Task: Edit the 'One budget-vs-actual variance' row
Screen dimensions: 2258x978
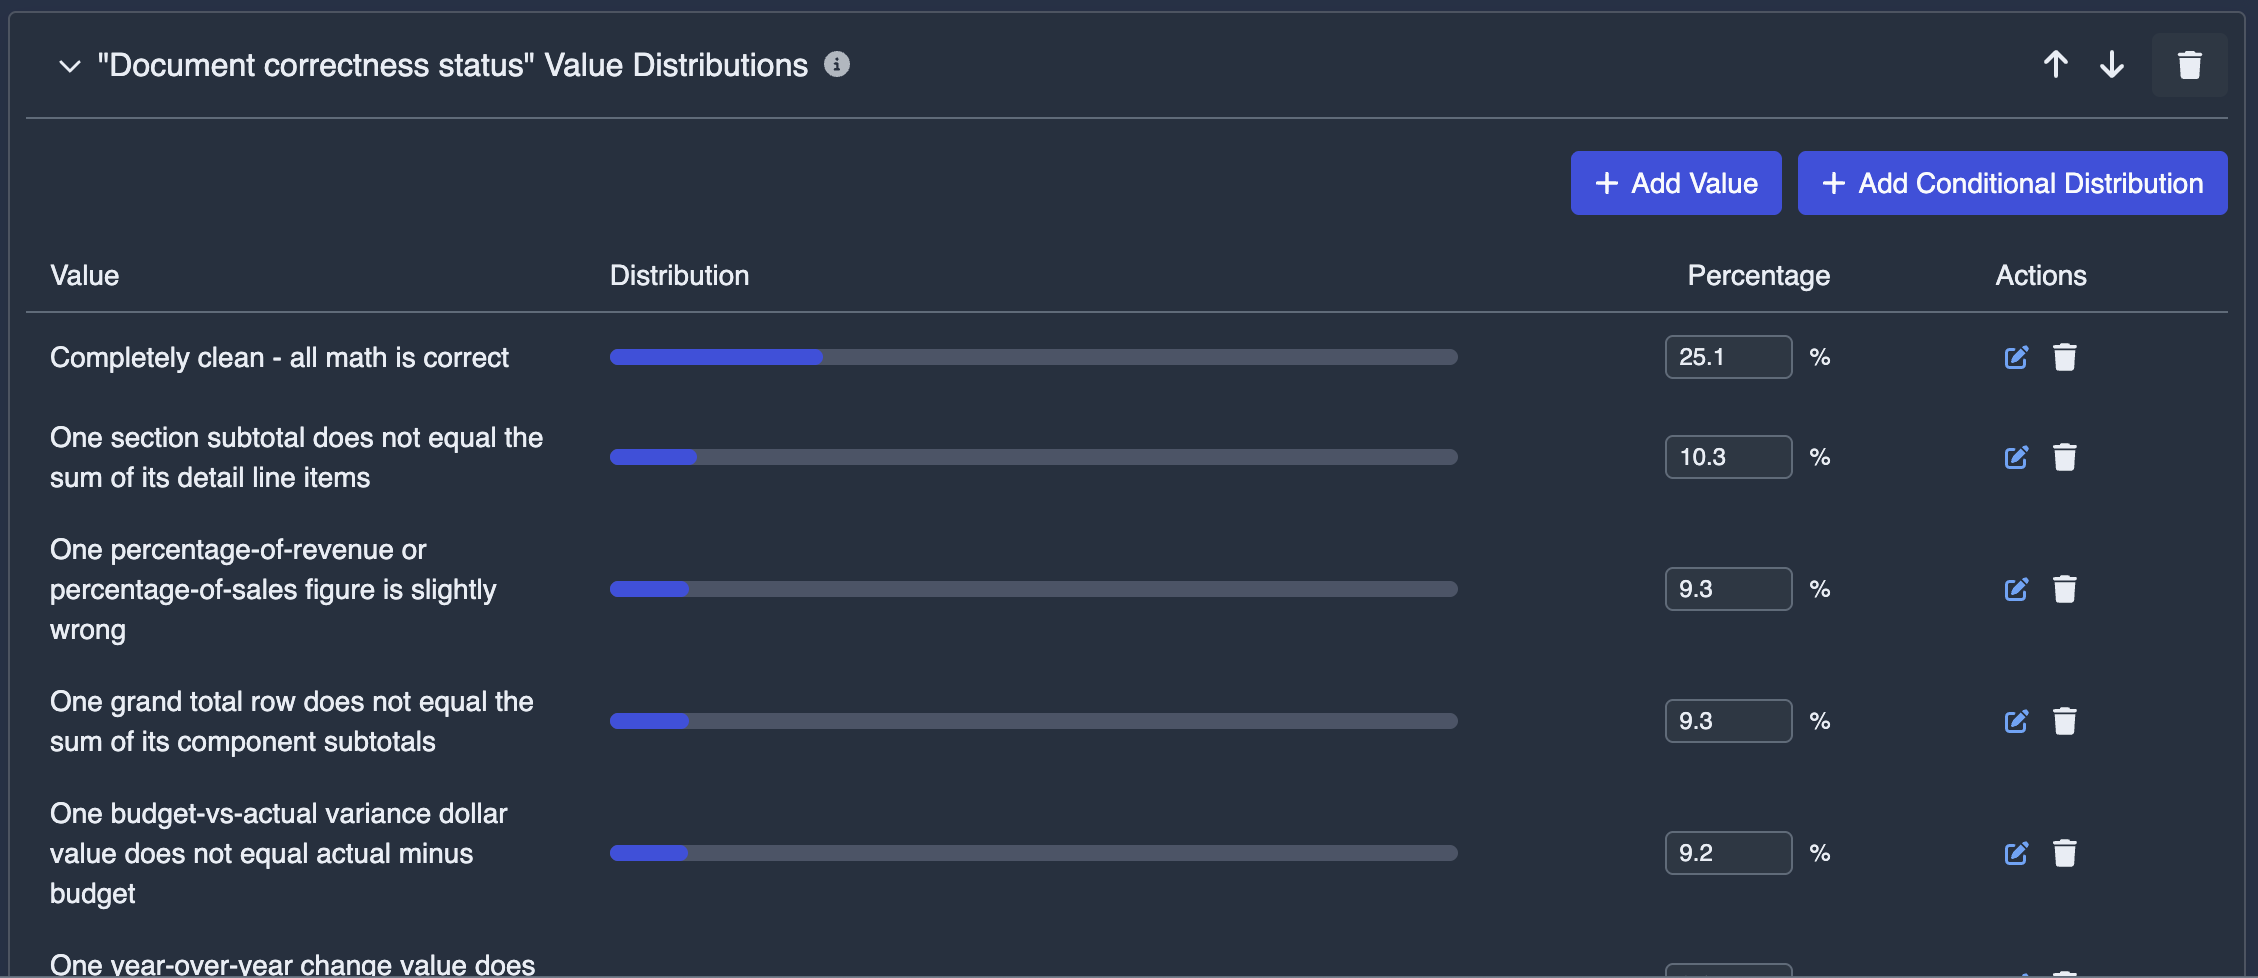Action: coord(2016,853)
